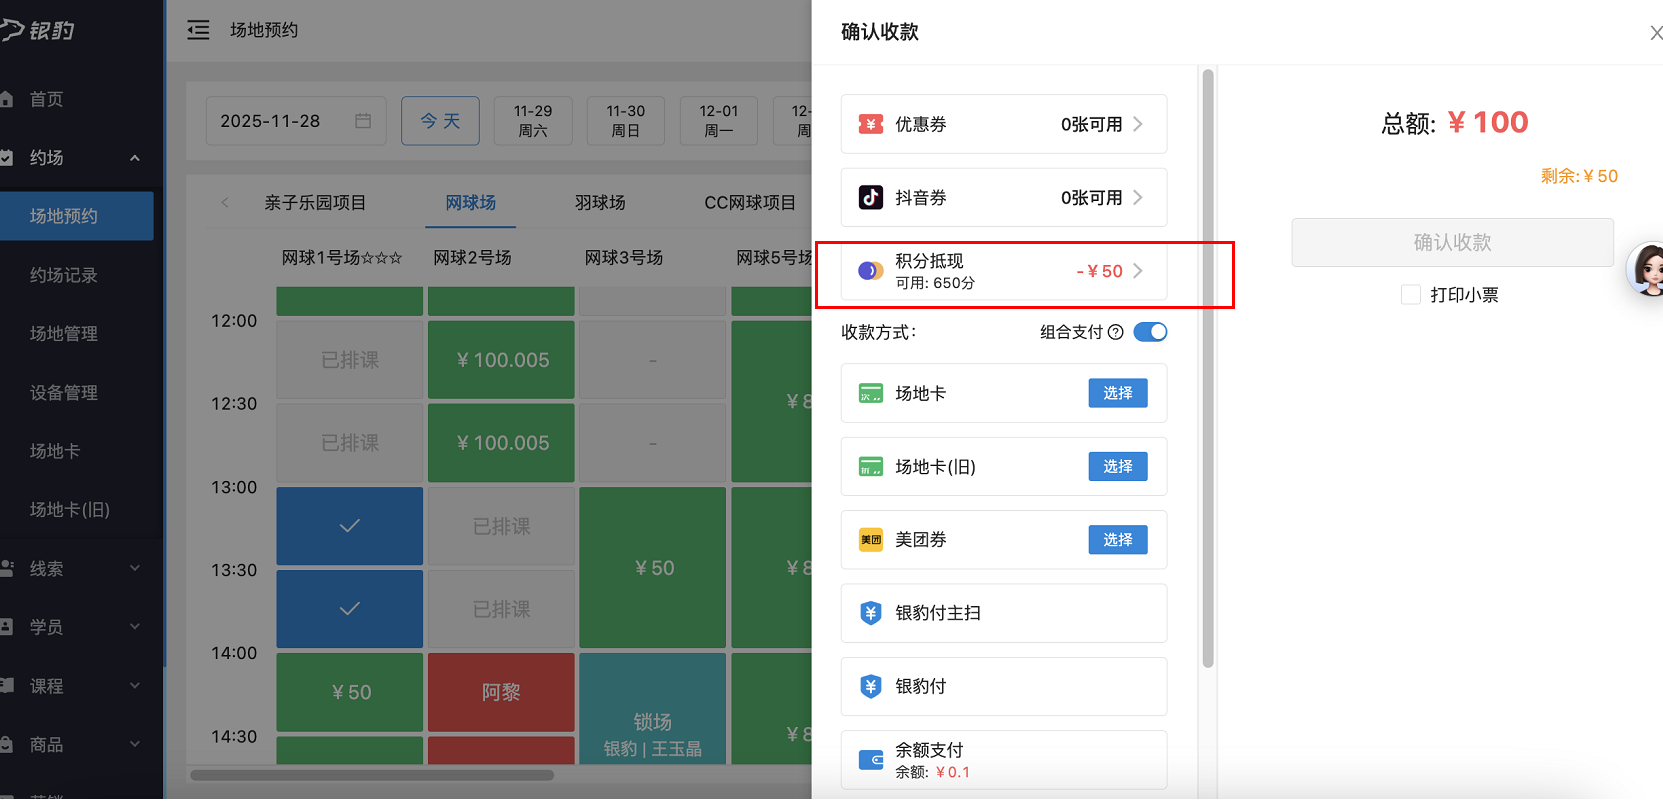Click the coupon 优惠券 red icon
The height and width of the screenshot is (803, 1663).
click(870, 124)
